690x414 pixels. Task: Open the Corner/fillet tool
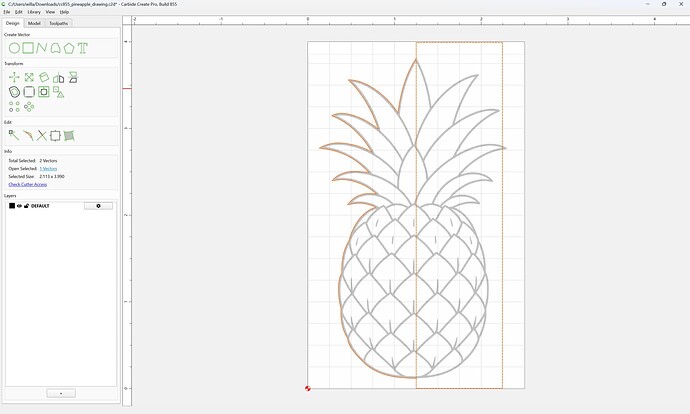coord(29,92)
